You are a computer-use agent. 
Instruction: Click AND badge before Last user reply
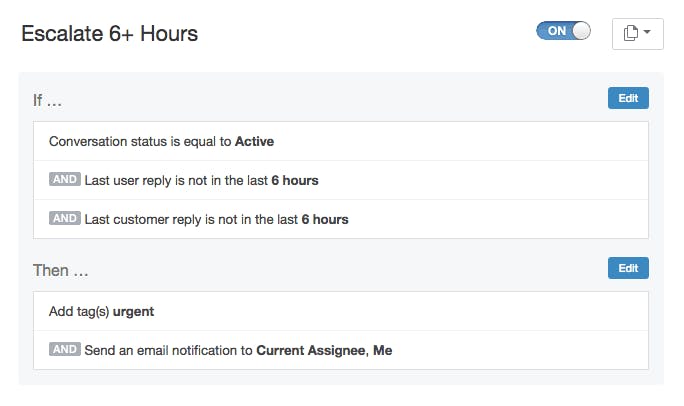click(x=64, y=180)
